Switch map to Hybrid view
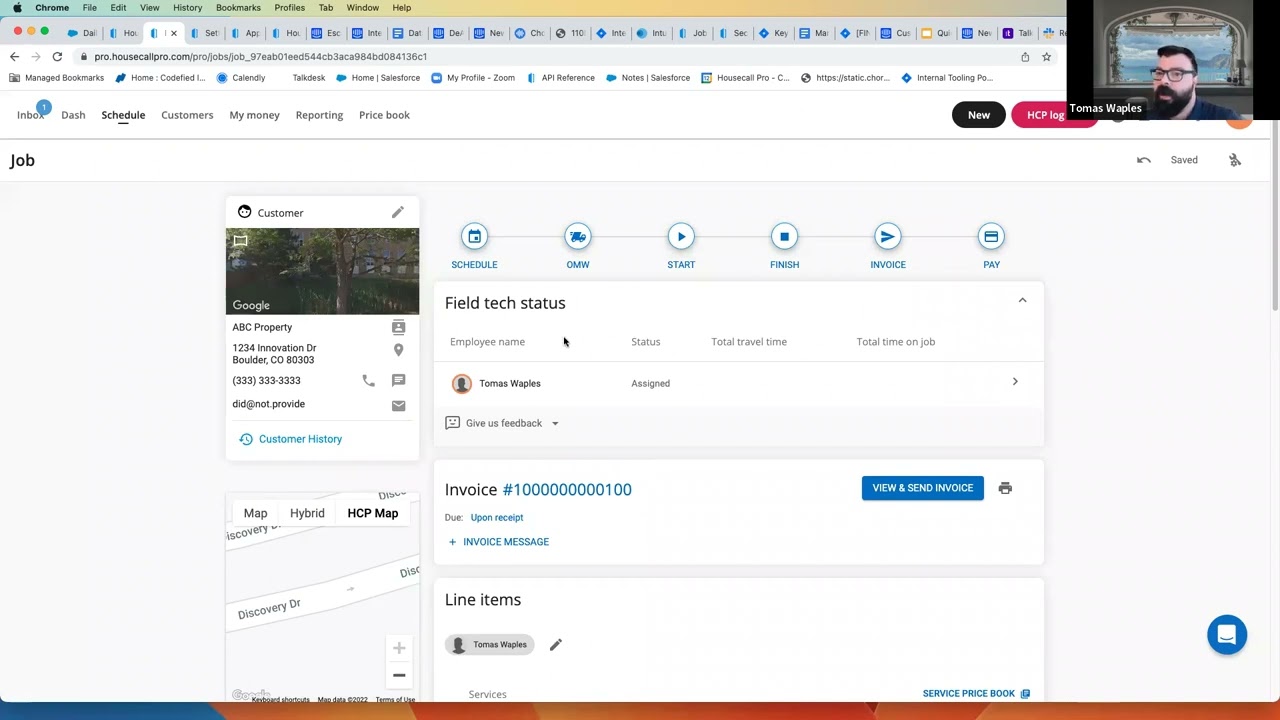1280x720 pixels. point(307,513)
